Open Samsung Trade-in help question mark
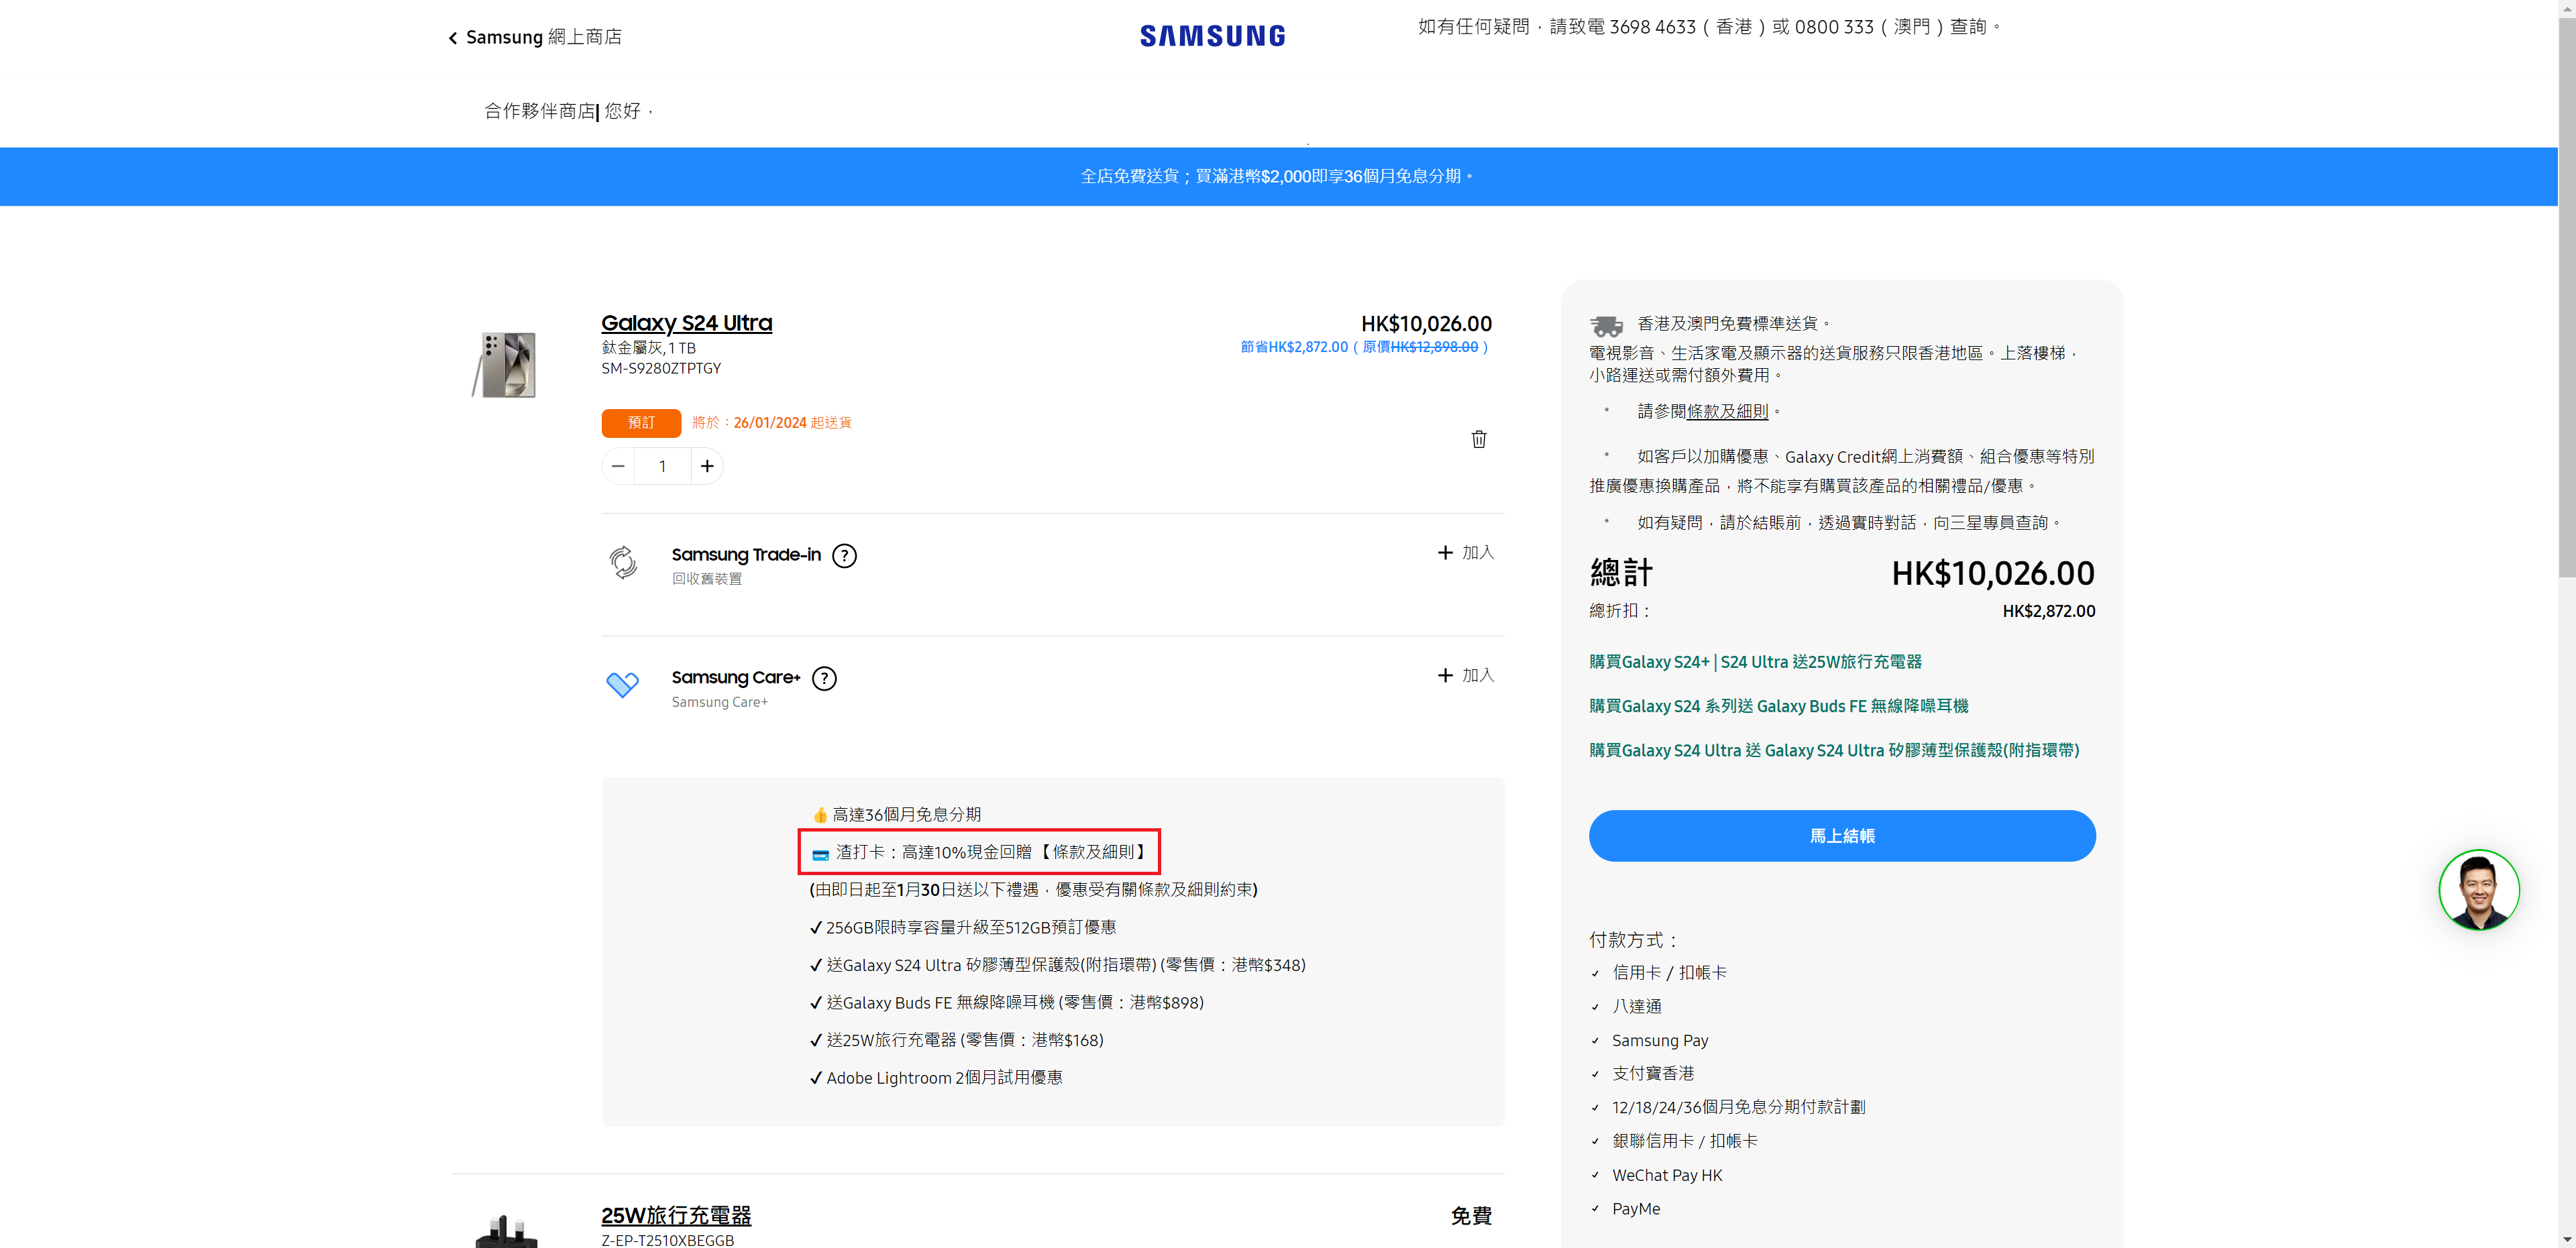2576x1248 pixels. 844,556
